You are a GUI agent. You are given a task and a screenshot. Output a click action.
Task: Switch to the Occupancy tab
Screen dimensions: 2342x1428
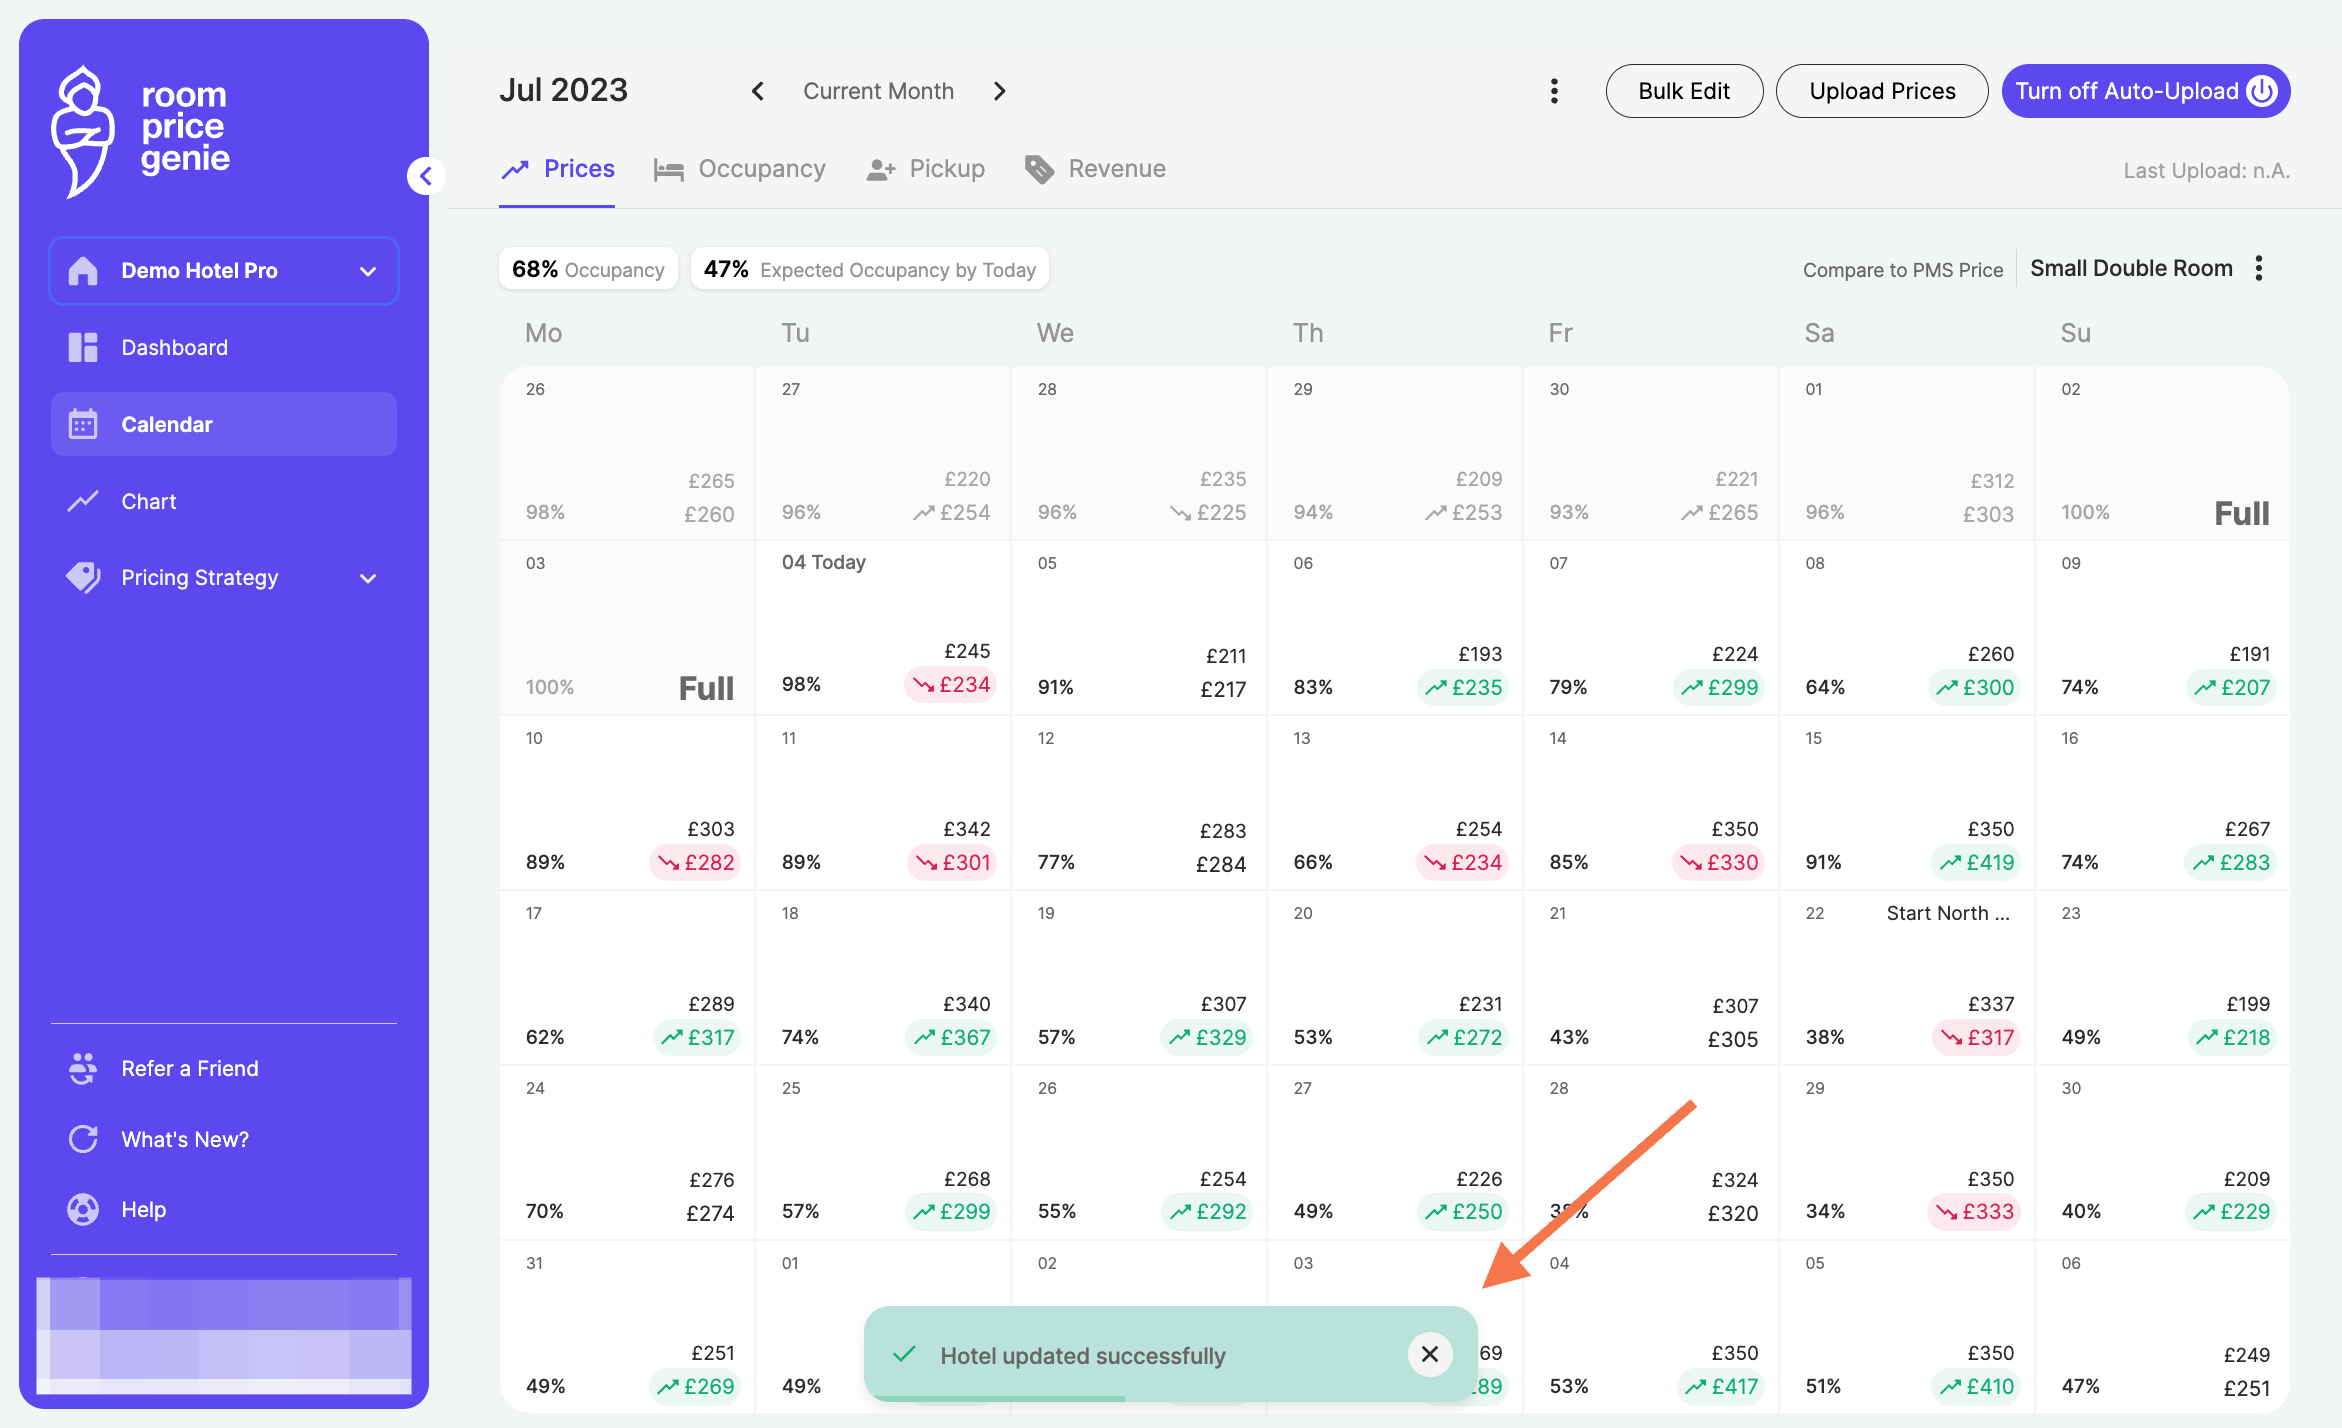tap(740, 169)
